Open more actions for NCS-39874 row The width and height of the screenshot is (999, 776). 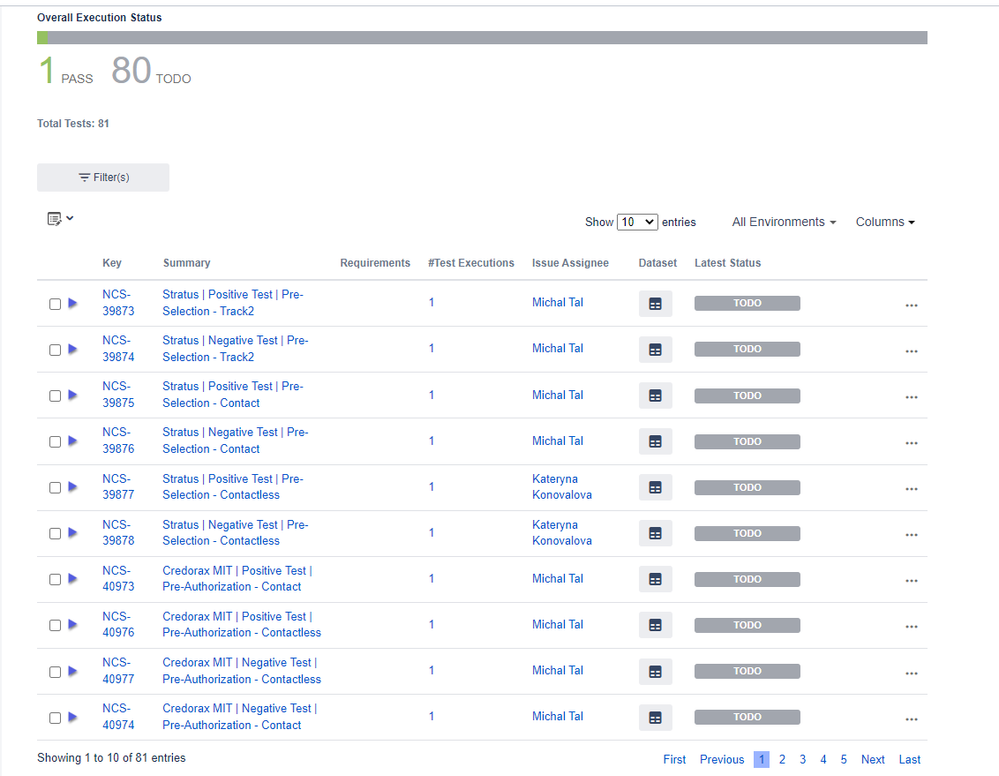911,351
